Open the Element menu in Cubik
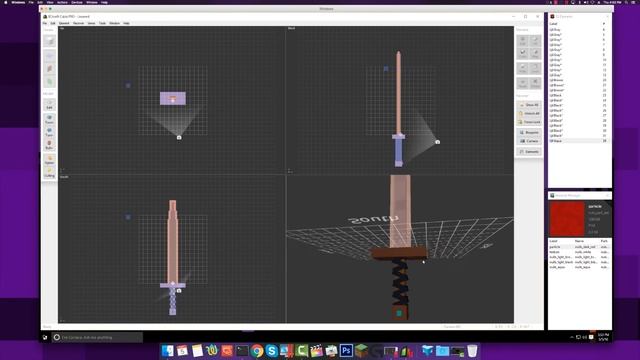This screenshot has height=360, width=640. (x=64, y=23)
